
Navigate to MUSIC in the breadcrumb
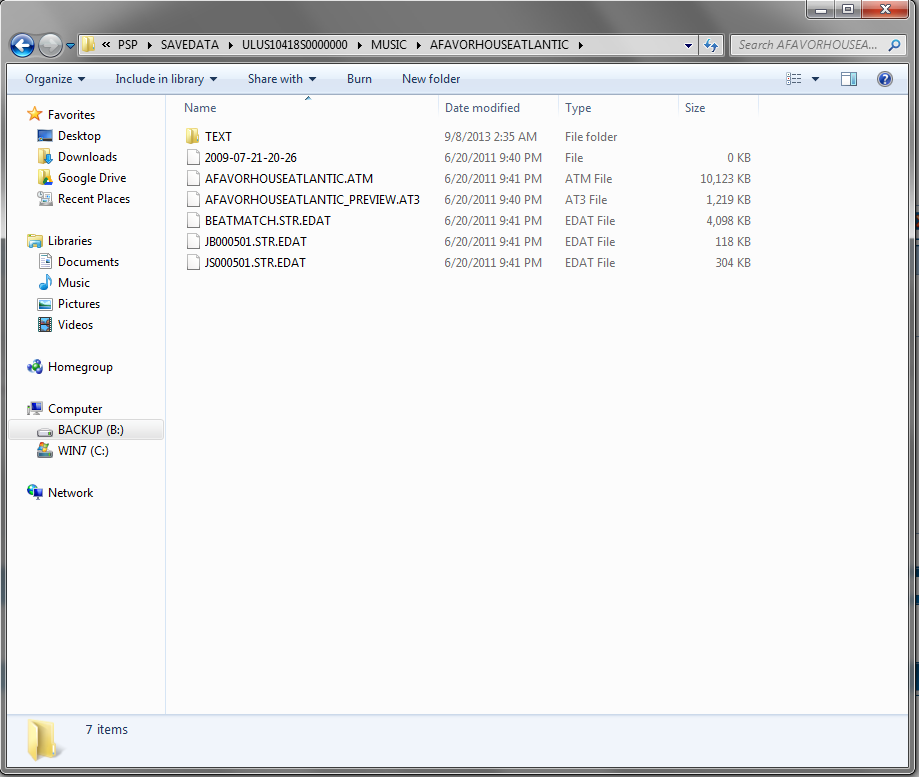tap(389, 45)
